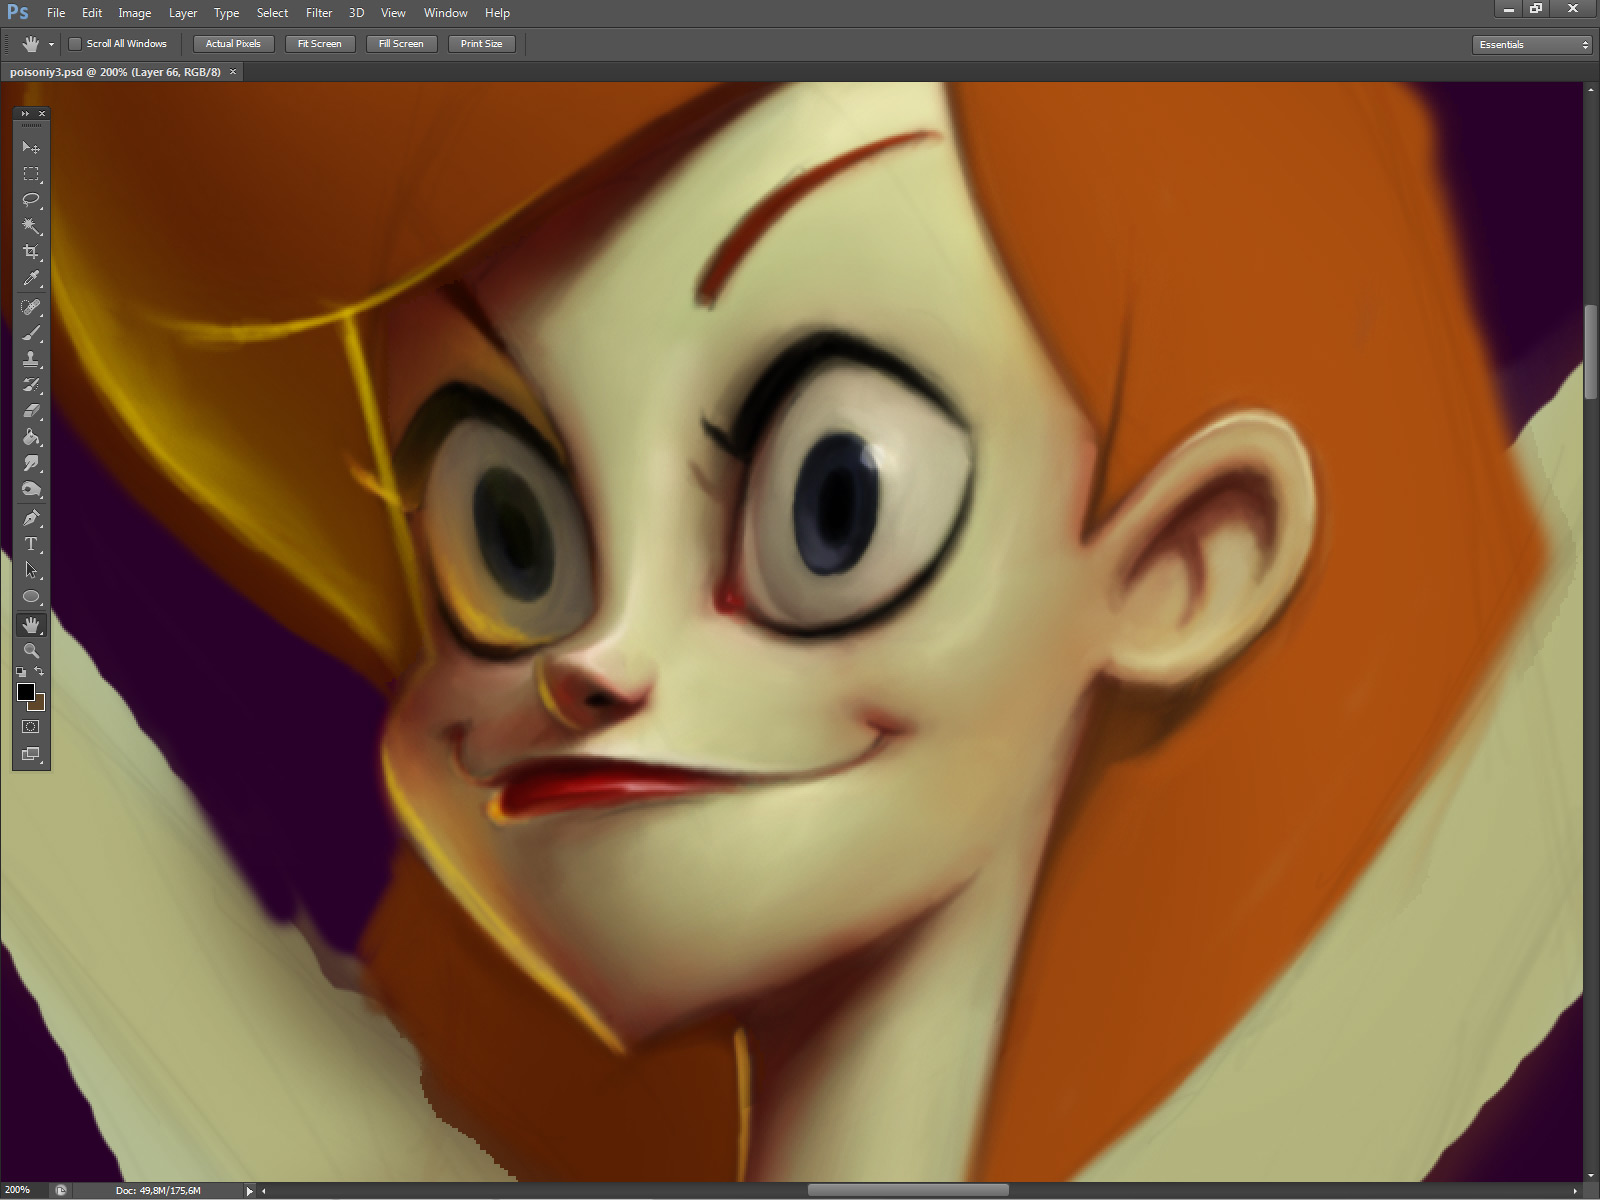Select the Ellipse shape tool
This screenshot has height=1200, width=1600.
tap(31, 597)
